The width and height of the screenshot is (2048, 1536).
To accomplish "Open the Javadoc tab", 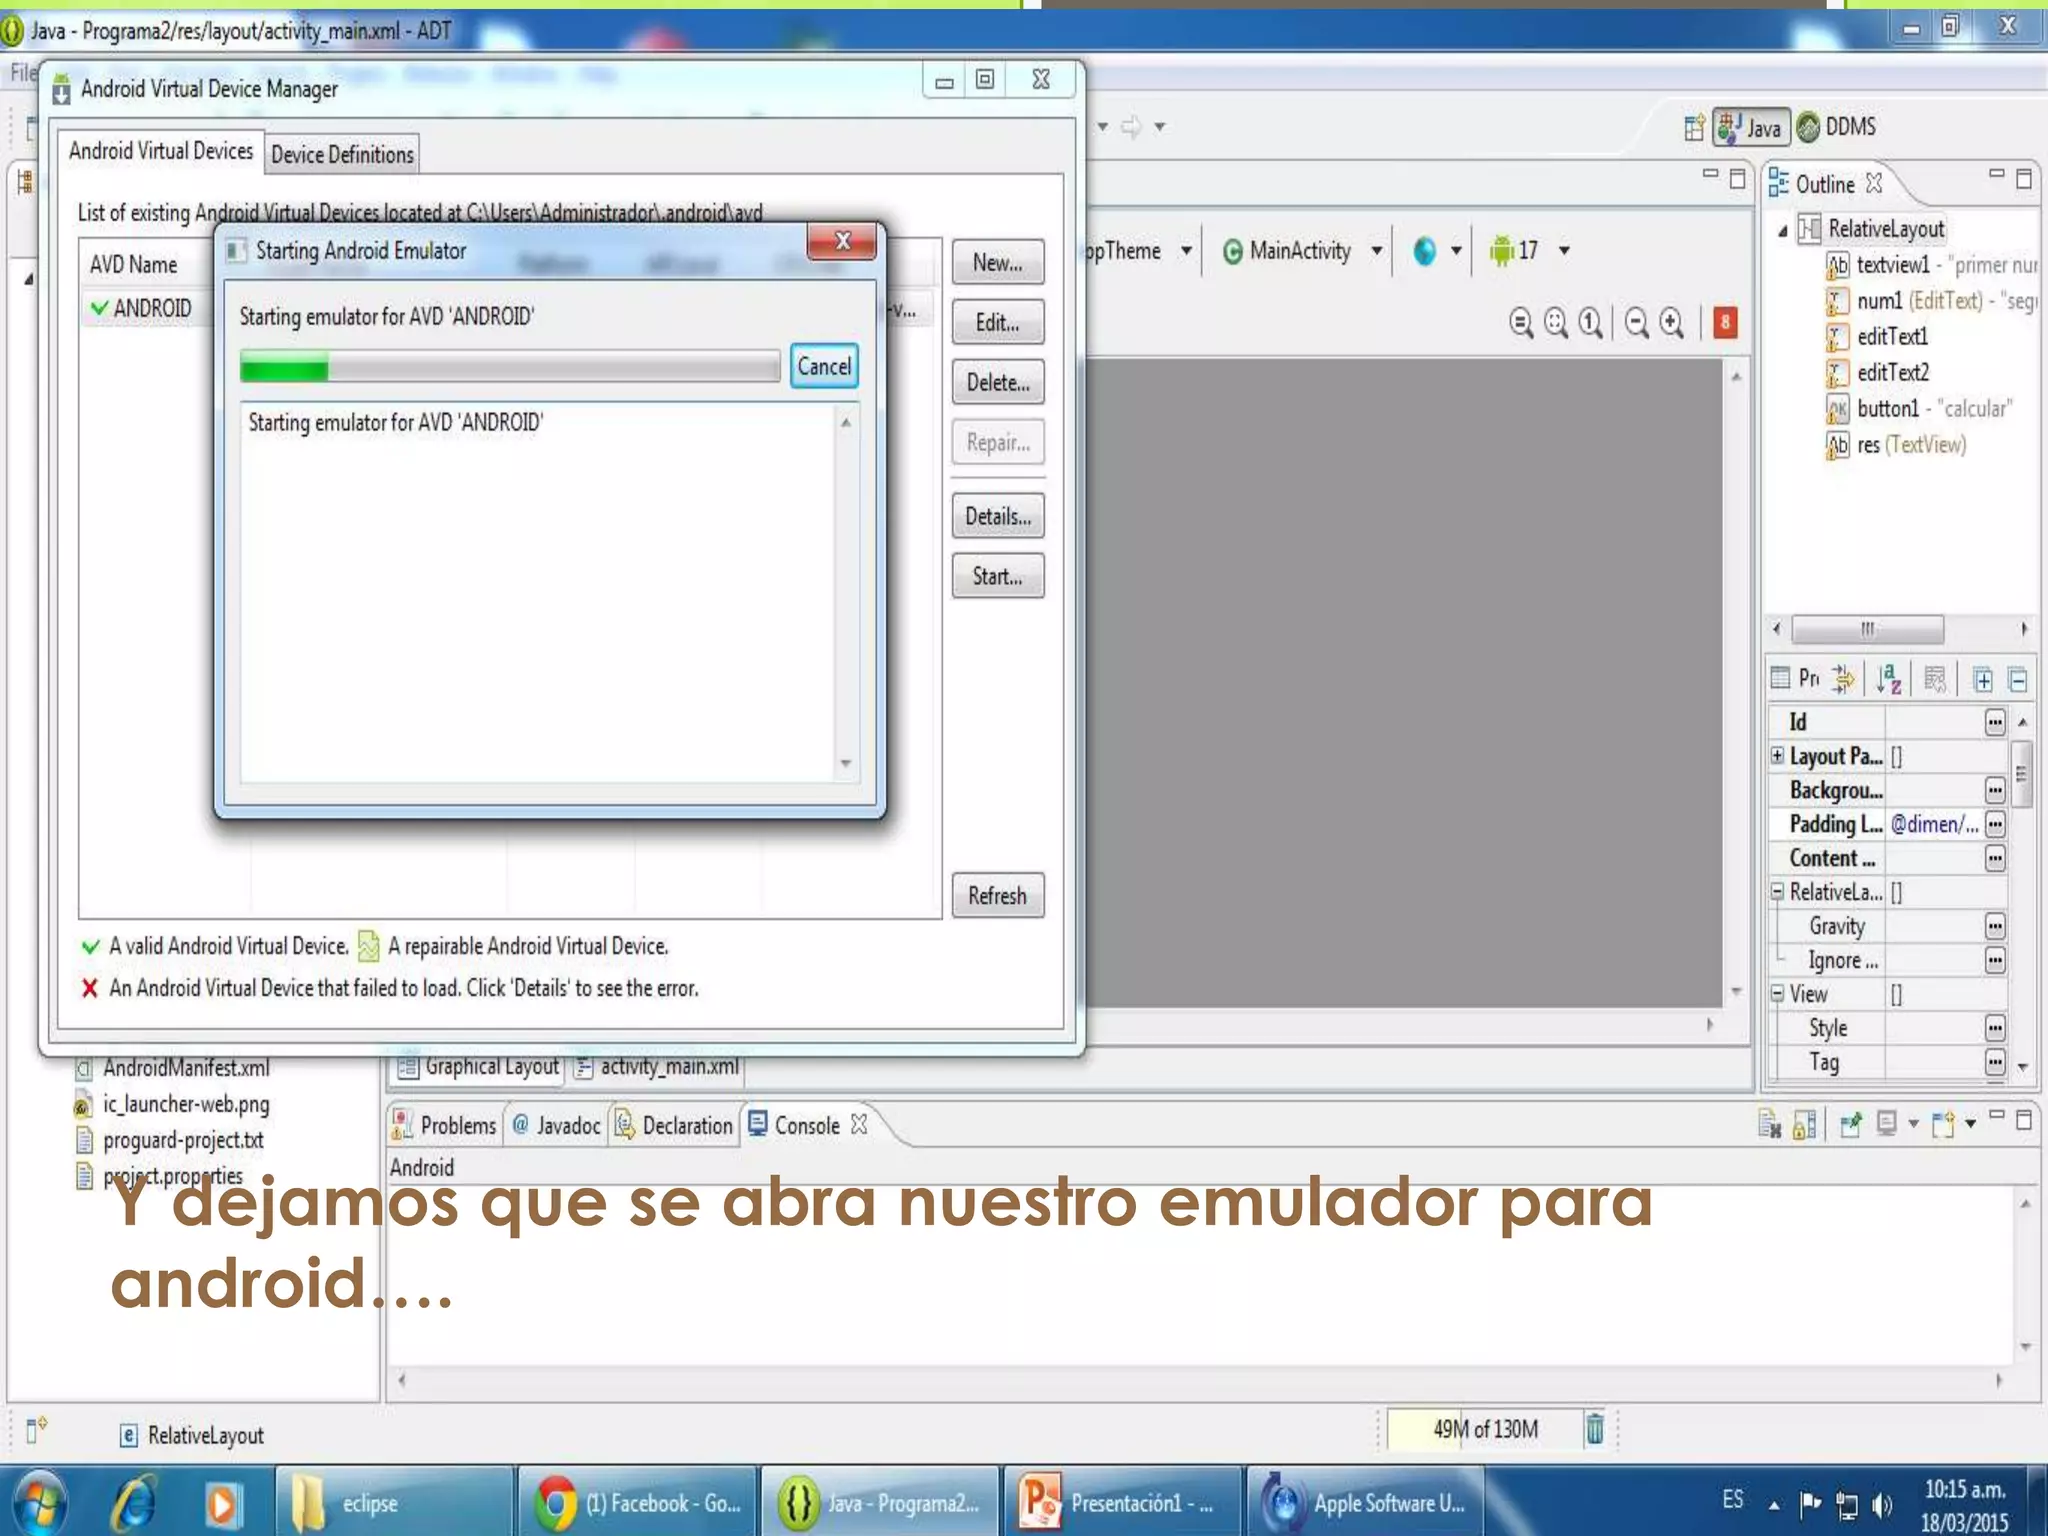I will point(556,1125).
